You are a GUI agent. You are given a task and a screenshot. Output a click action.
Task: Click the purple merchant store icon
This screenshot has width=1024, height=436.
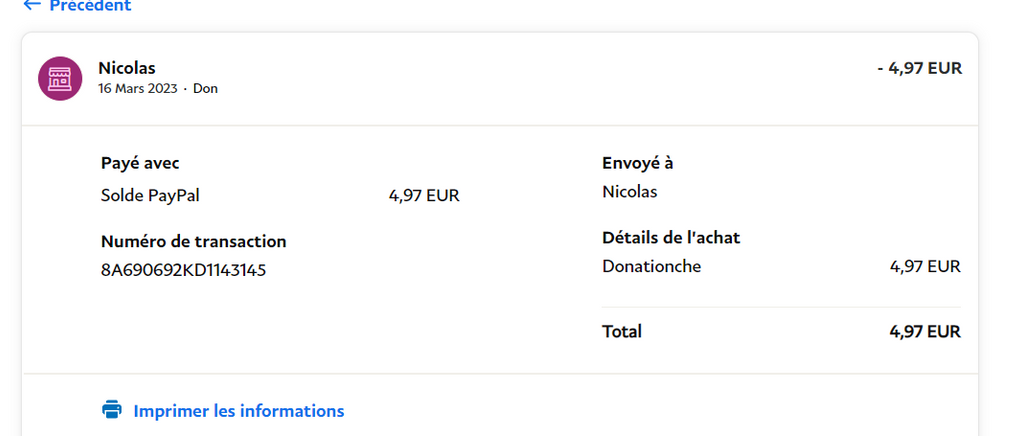[60, 78]
